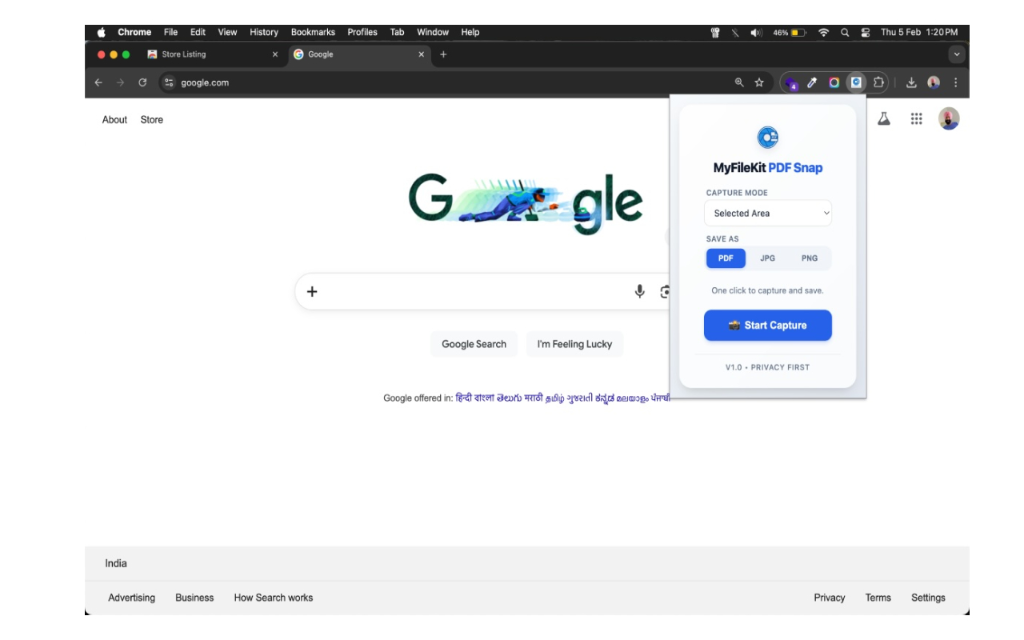
Task: Open Chrome three-dot menu
Action: [955, 82]
